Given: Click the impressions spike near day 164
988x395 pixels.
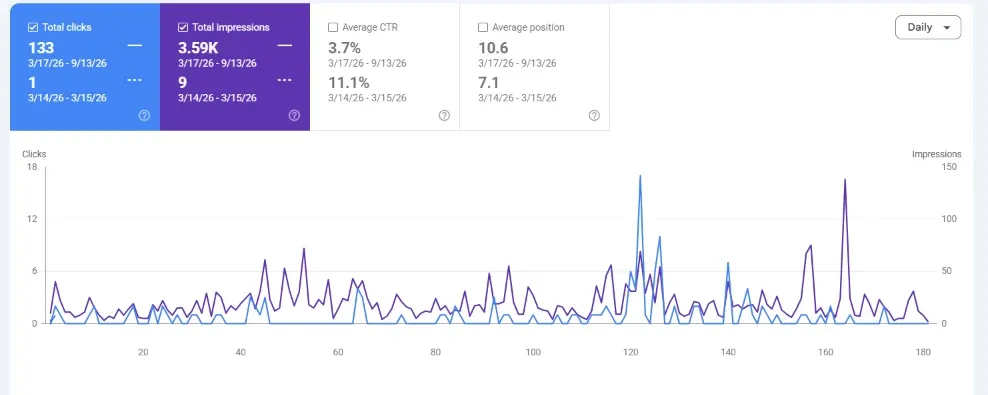Looking at the screenshot, I should click(845, 180).
